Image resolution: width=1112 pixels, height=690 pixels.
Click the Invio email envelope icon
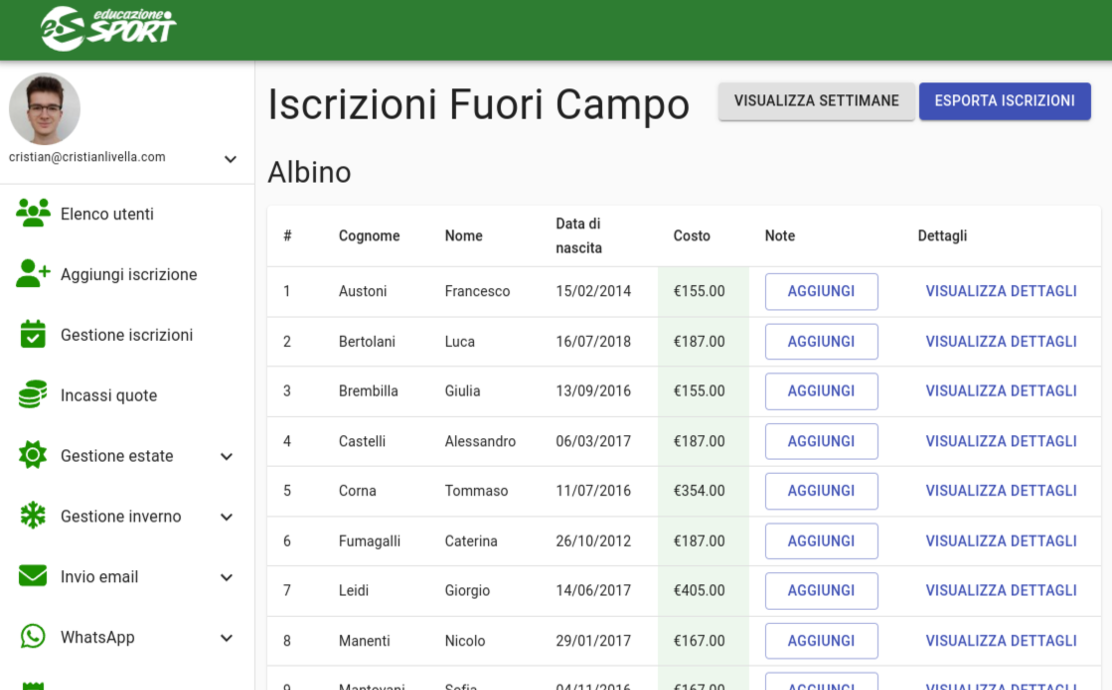click(x=33, y=576)
